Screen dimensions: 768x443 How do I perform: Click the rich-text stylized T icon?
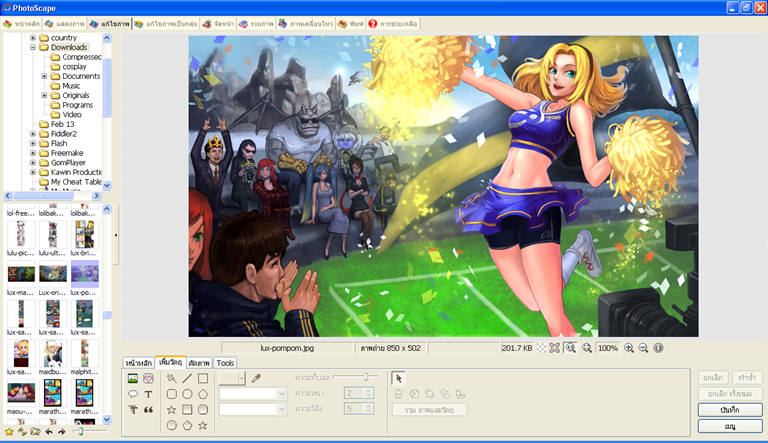point(133,410)
